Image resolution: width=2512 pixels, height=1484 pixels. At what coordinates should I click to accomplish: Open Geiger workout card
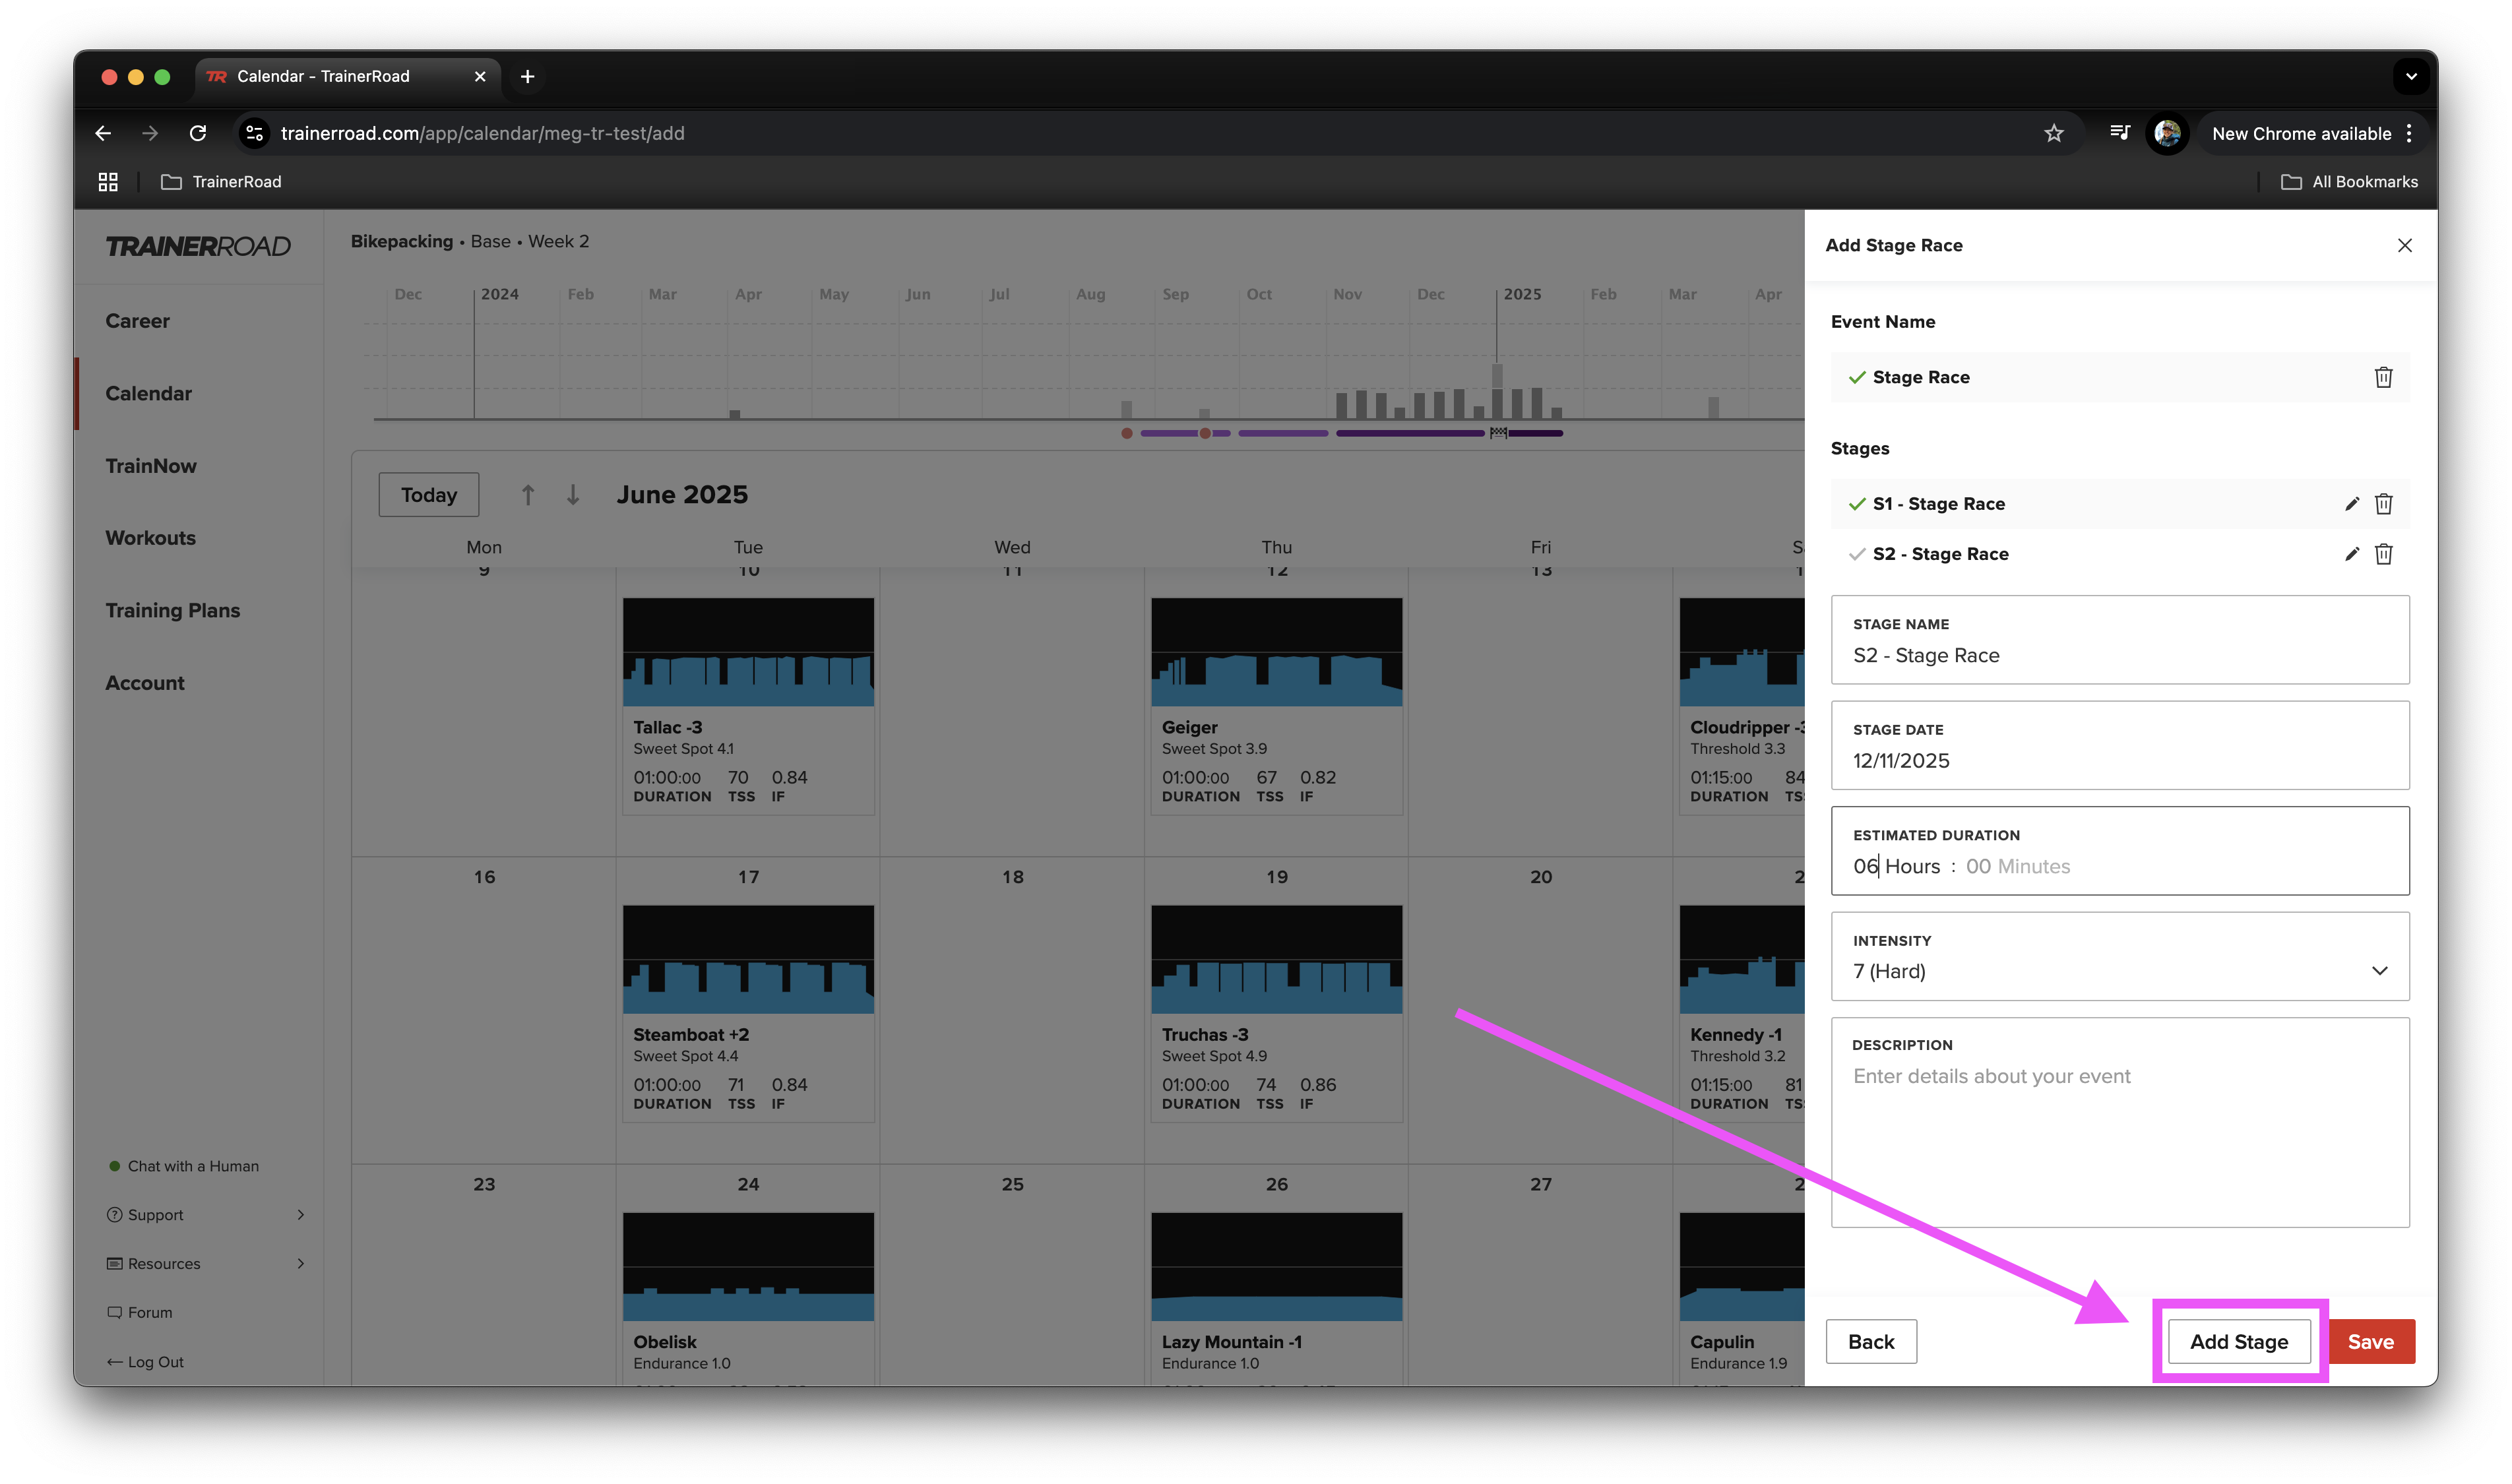pyautogui.click(x=1277, y=706)
